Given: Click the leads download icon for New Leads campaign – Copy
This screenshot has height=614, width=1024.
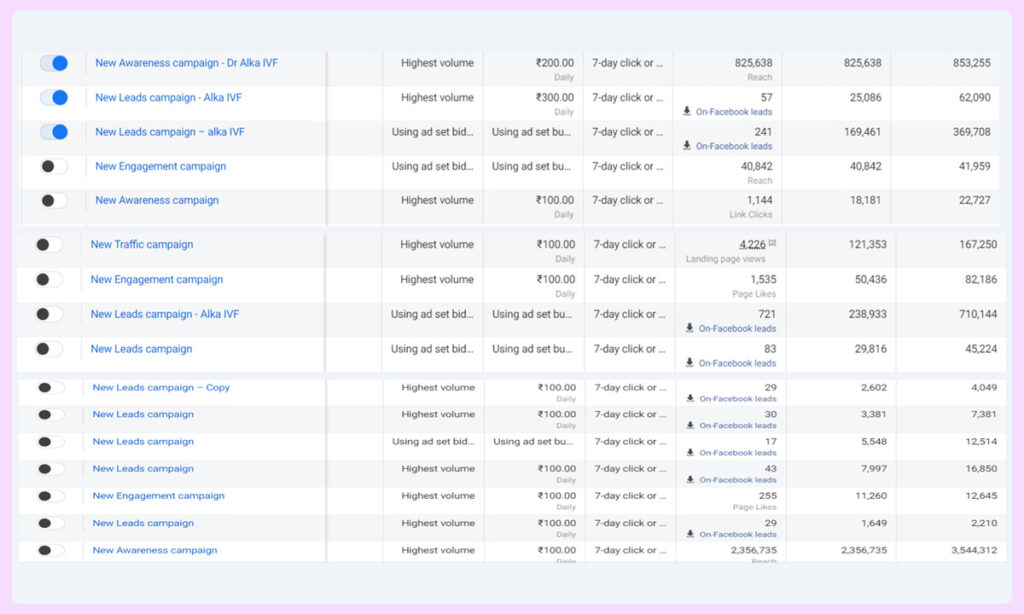Looking at the screenshot, I should click(690, 398).
